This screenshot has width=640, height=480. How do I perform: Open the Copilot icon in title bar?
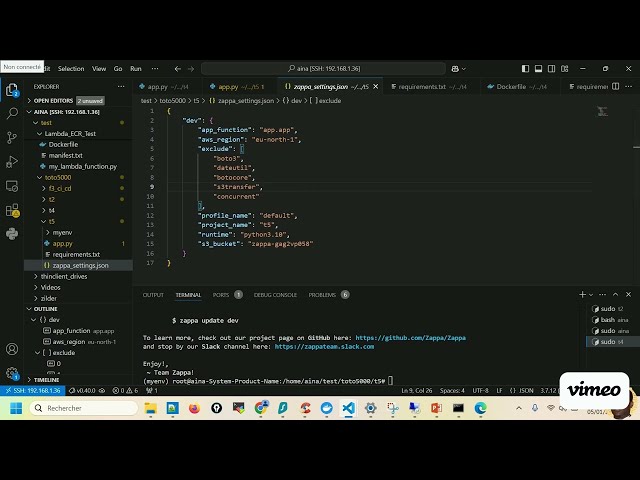tap(455, 69)
